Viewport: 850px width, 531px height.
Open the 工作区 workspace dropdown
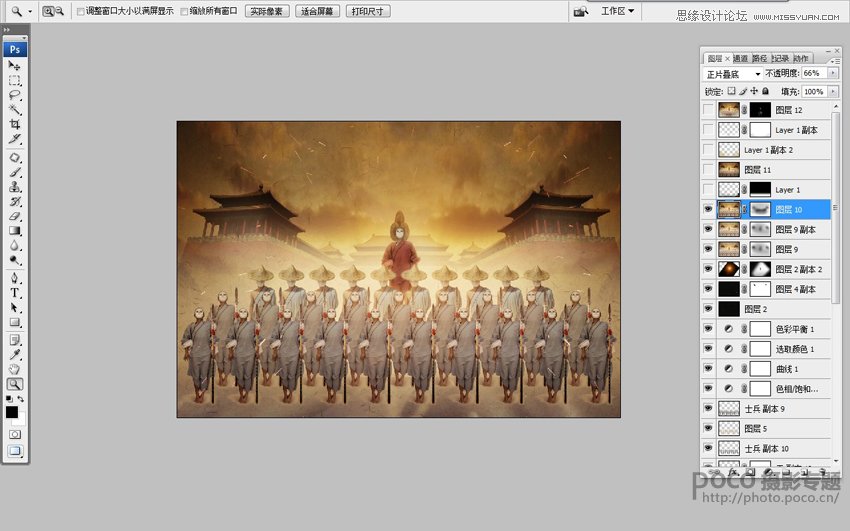click(617, 11)
